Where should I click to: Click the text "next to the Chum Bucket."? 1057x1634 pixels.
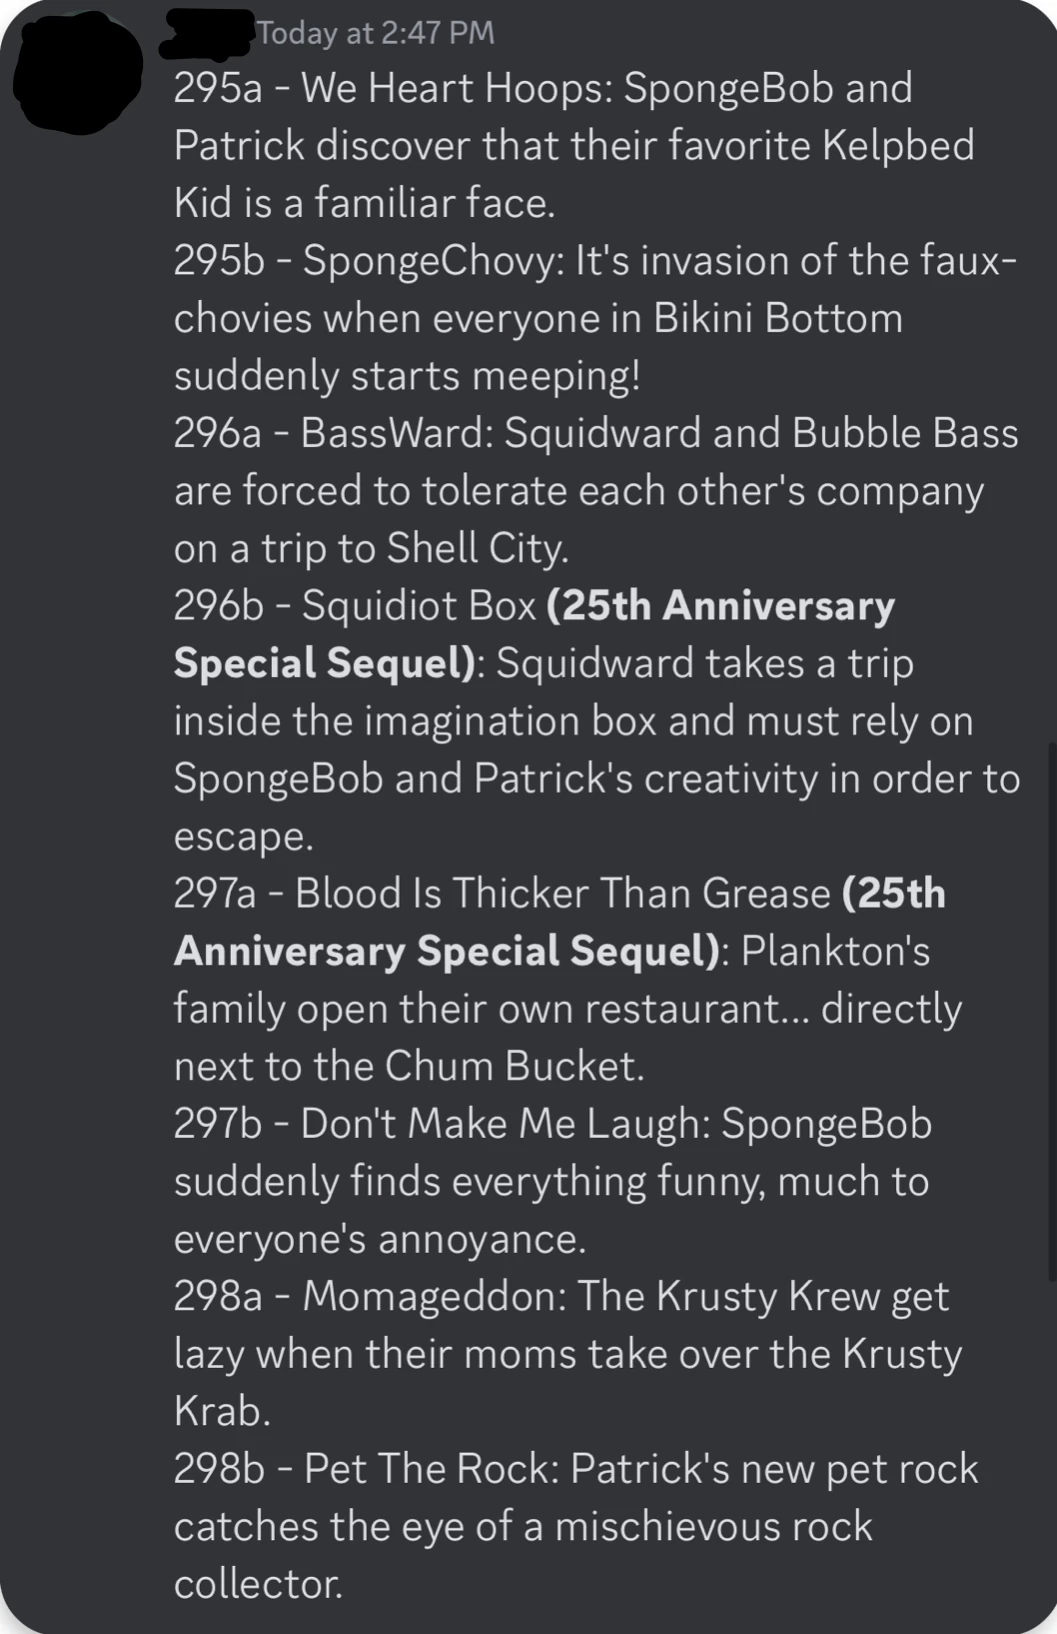click(409, 1066)
